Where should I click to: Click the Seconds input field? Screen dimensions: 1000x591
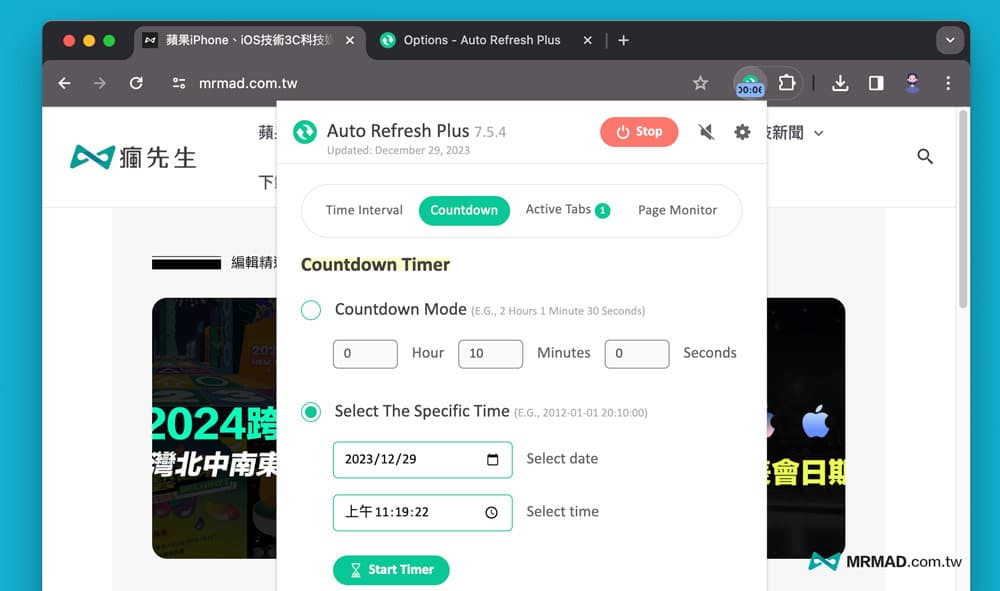(x=636, y=354)
